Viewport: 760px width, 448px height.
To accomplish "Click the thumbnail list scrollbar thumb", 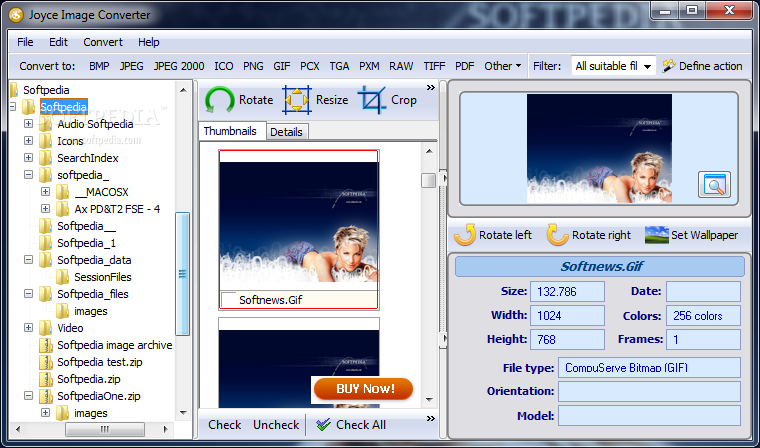I will pos(428,180).
